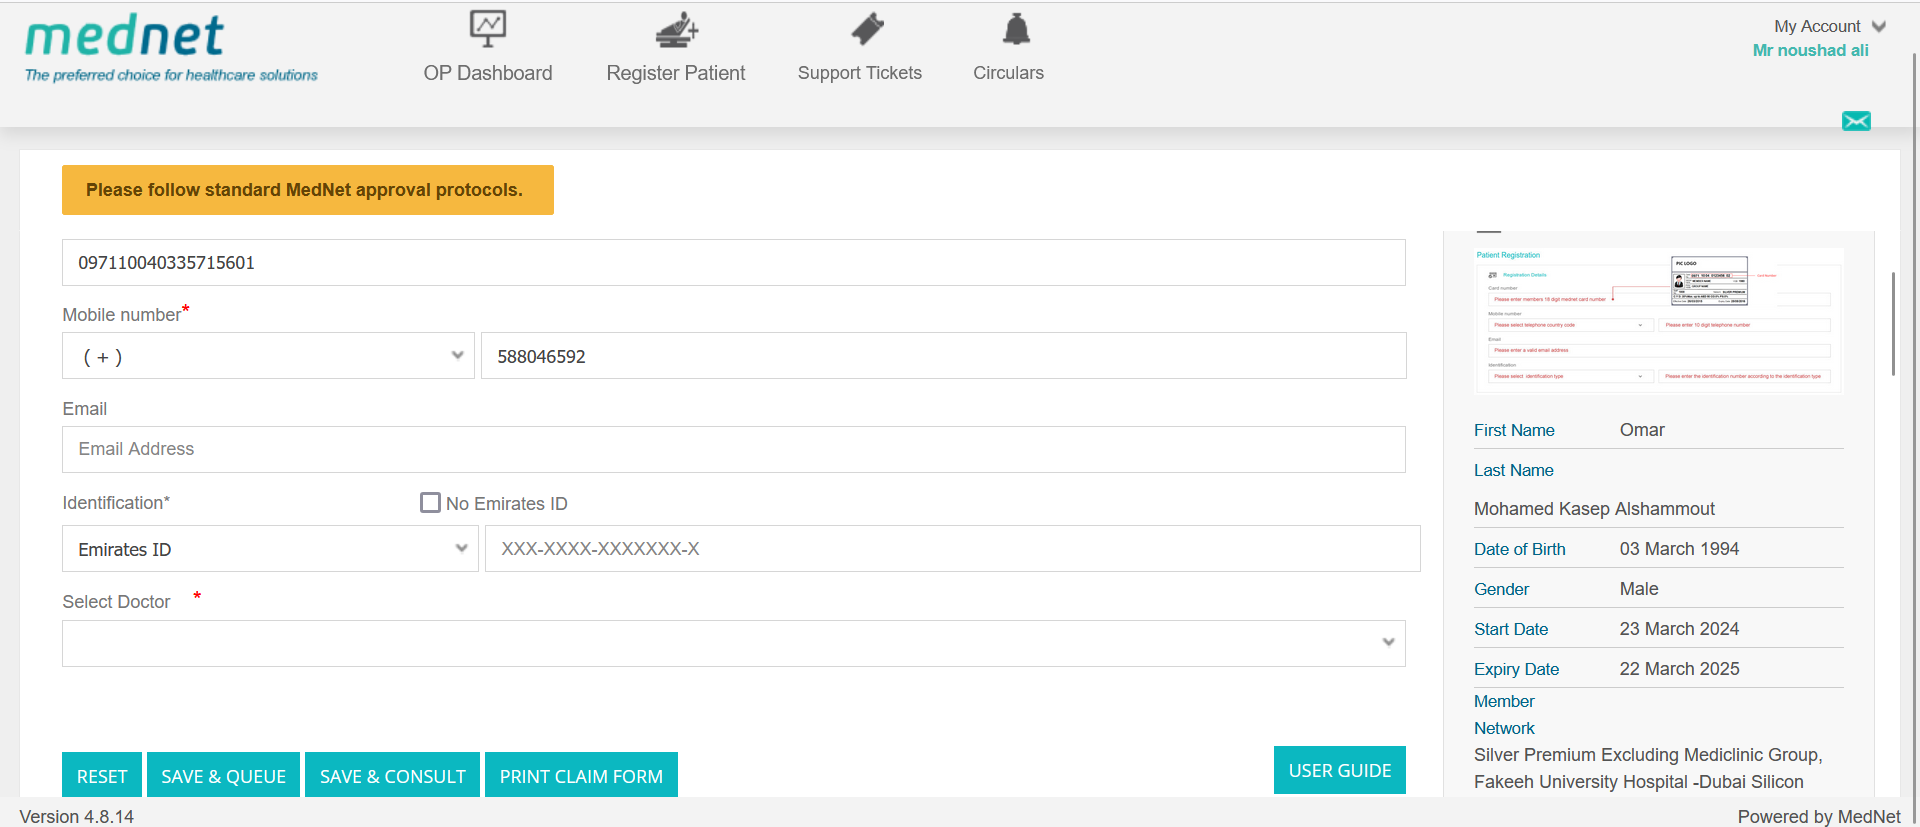Image resolution: width=1920 pixels, height=827 pixels.
Task: Click the Mr noushad ali username link
Action: point(1810,50)
